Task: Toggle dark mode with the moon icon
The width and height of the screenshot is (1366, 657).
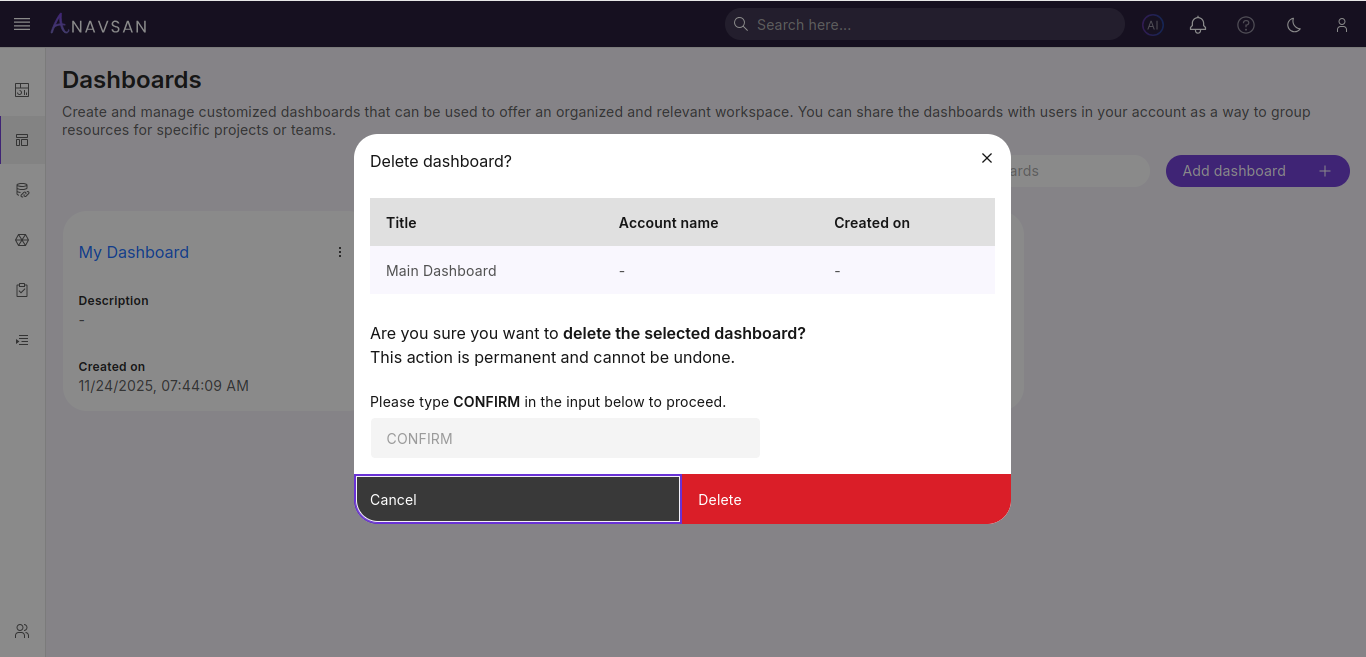Action: pyautogui.click(x=1293, y=24)
